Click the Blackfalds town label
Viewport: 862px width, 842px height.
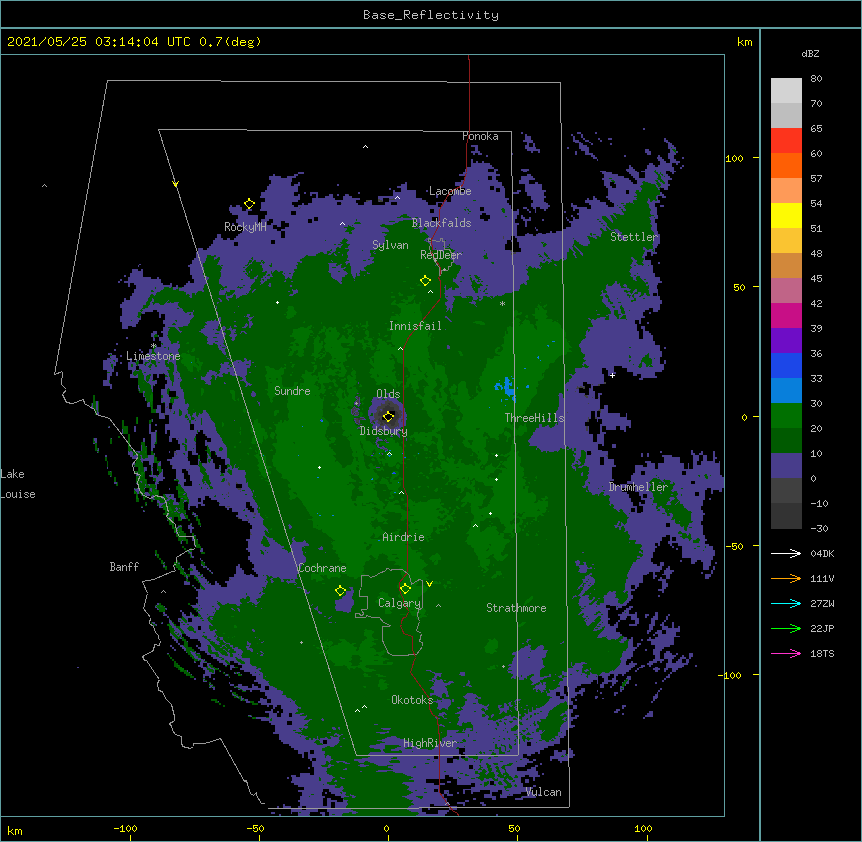coord(441,223)
